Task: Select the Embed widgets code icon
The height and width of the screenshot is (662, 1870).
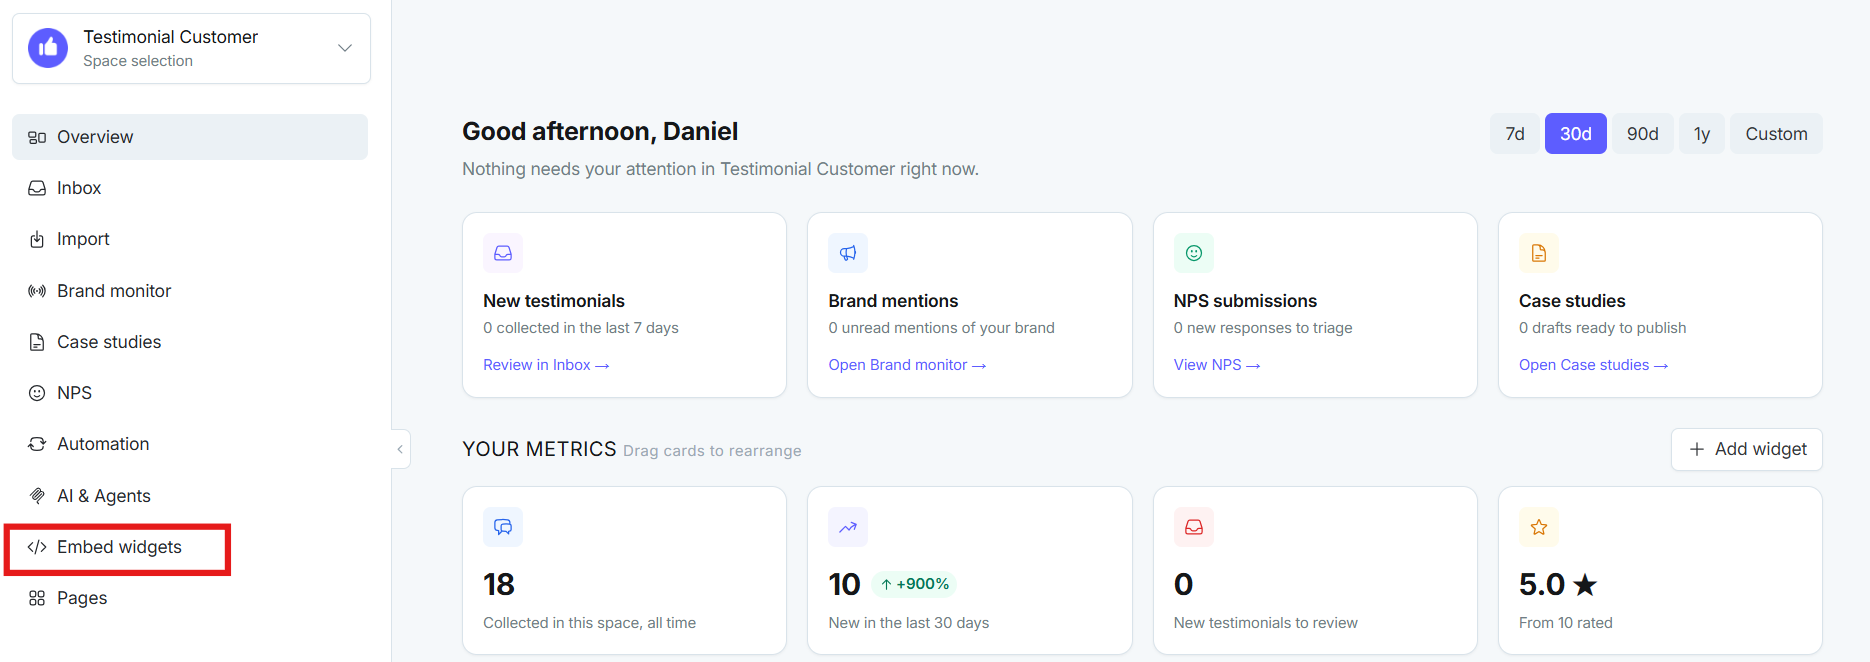Action: tap(37, 547)
